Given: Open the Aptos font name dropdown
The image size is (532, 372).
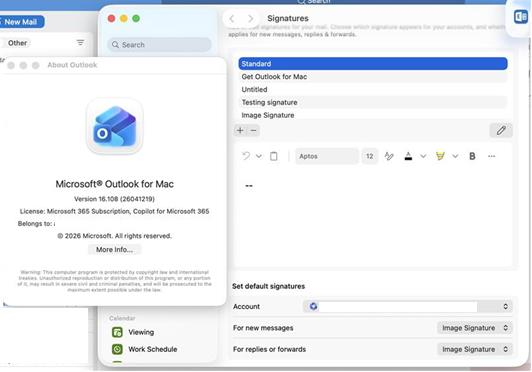Looking at the screenshot, I should [x=326, y=156].
